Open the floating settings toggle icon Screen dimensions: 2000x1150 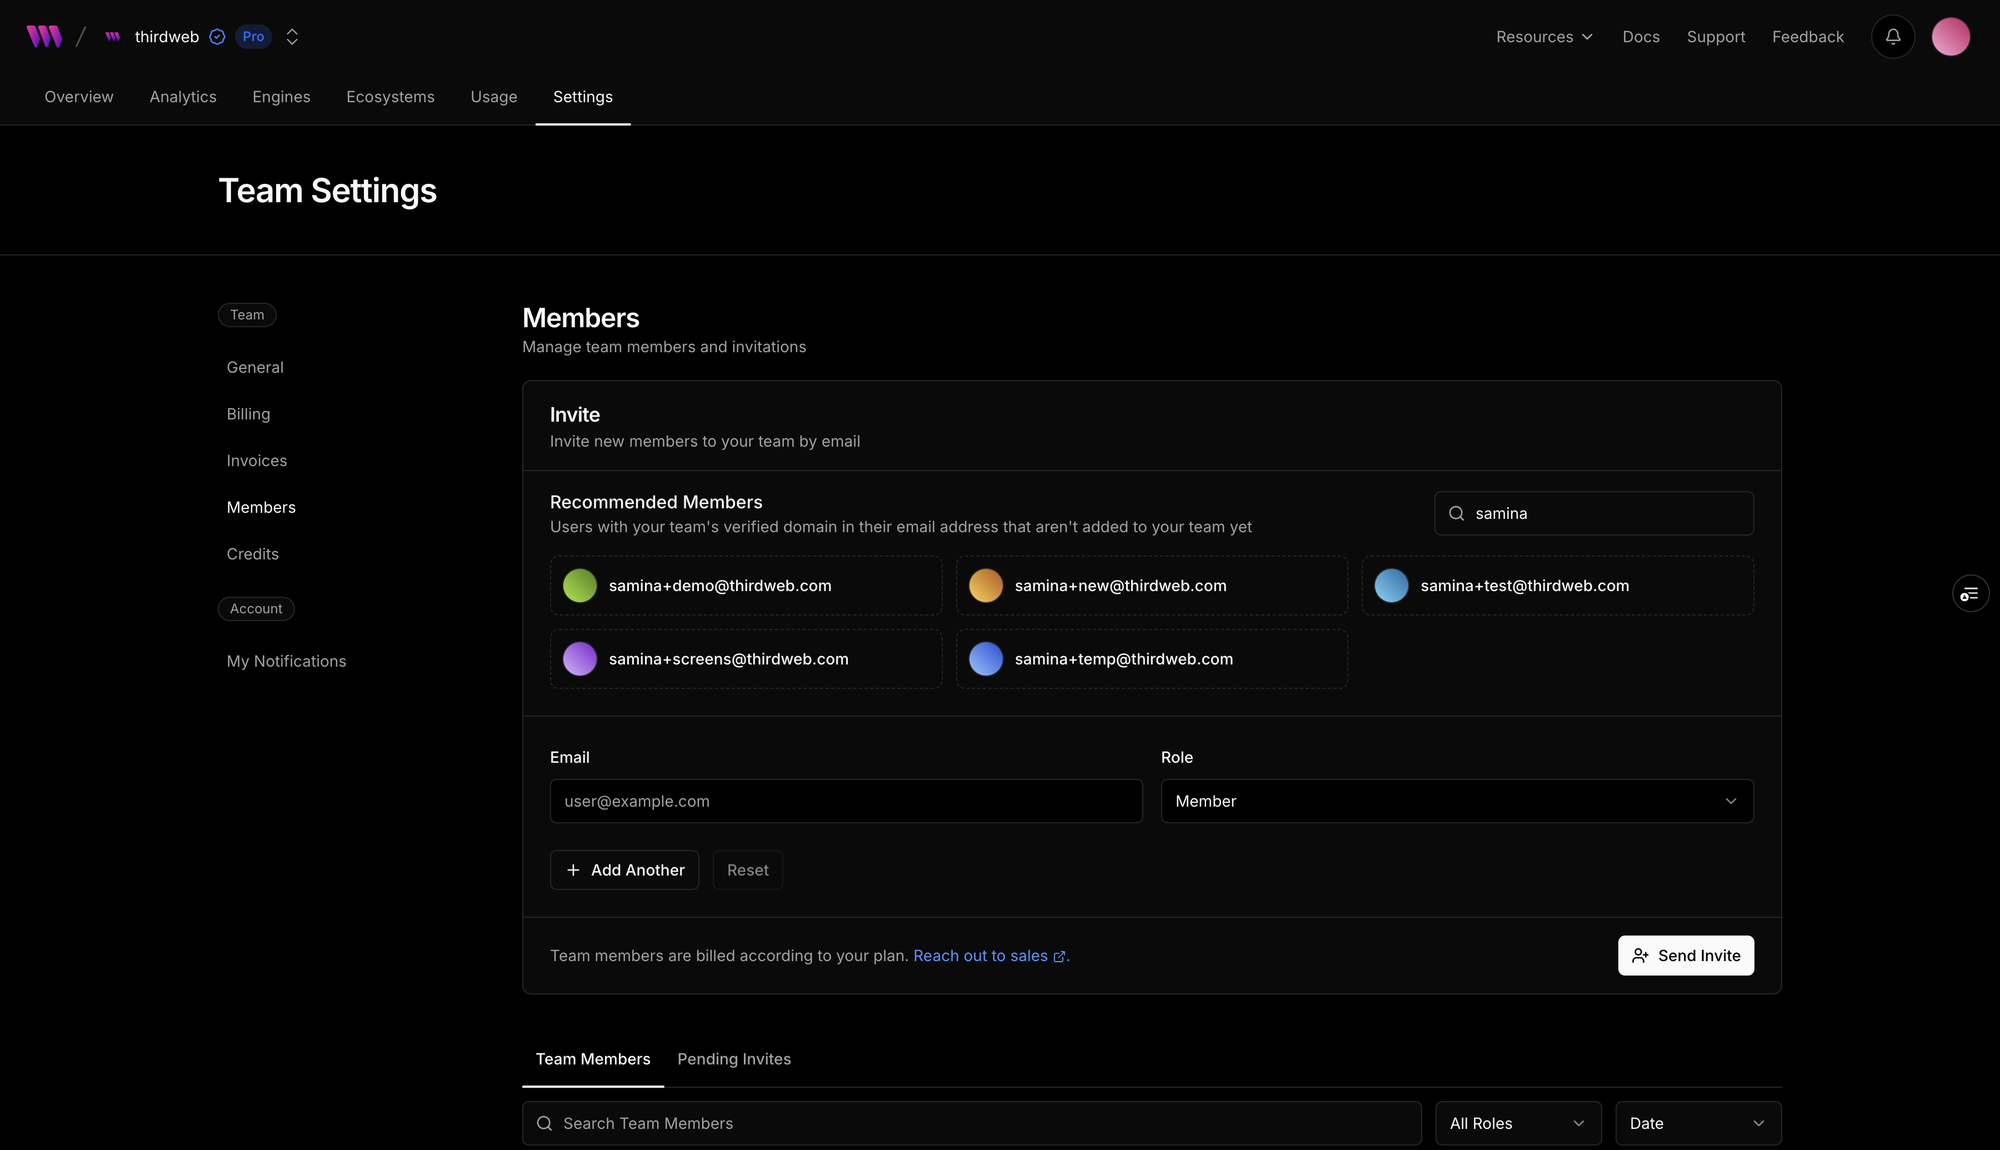click(1970, 594)
